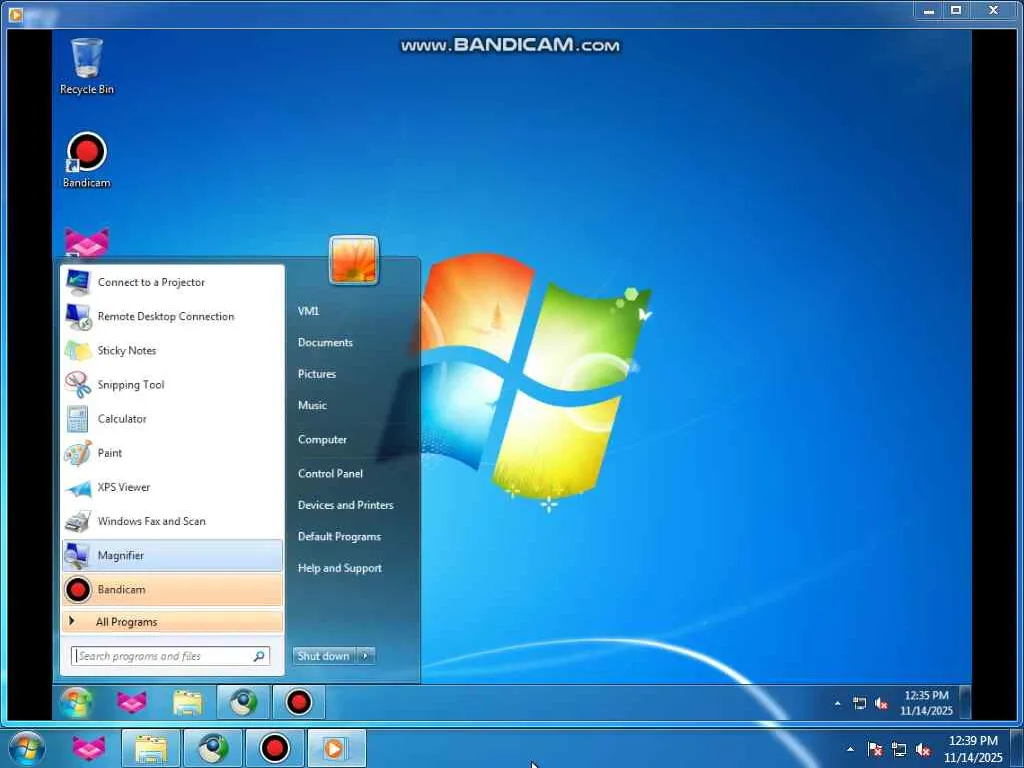Click the outer host Start orb
Viewport: 1024px width, 768px height.
click(x=25, y=748)
